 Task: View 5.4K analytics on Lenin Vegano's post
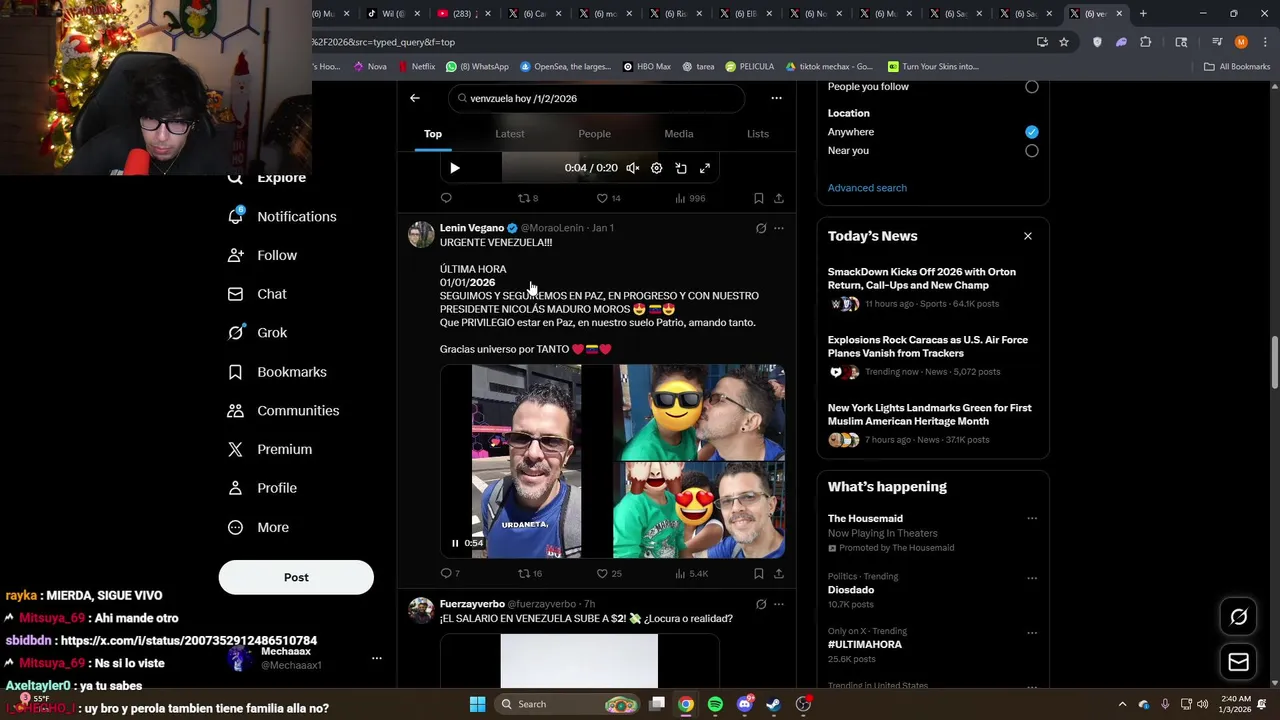(x=691, y=574)
